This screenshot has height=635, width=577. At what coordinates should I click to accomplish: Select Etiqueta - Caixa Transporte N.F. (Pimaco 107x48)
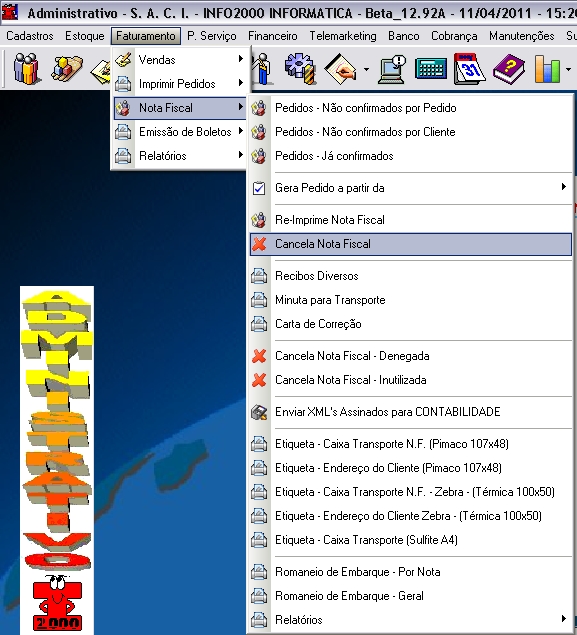tap(411, 444)
